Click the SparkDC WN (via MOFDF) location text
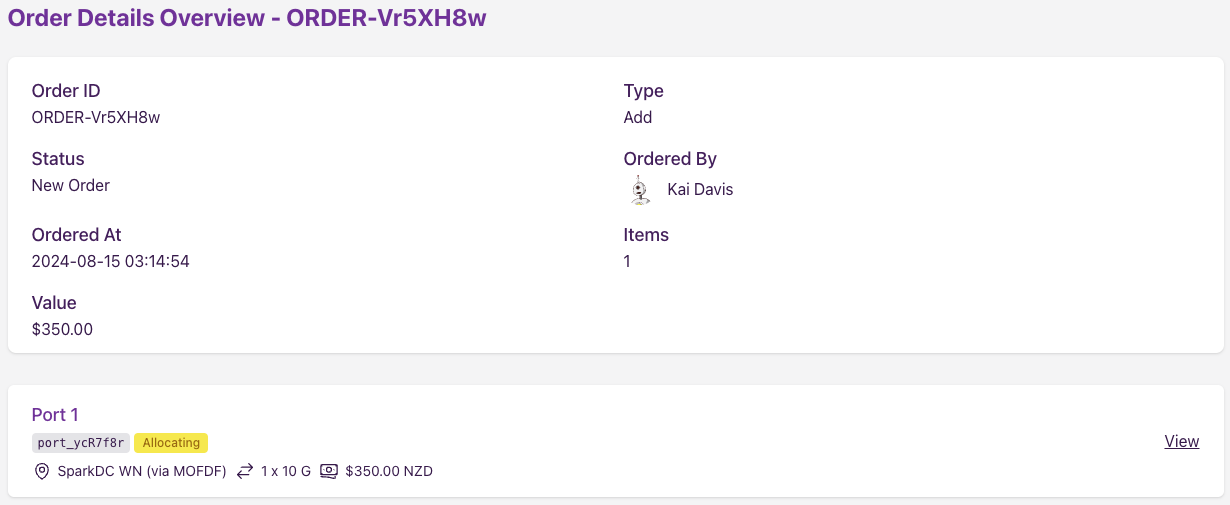The image size is (1230, 505). coord(143,471)
